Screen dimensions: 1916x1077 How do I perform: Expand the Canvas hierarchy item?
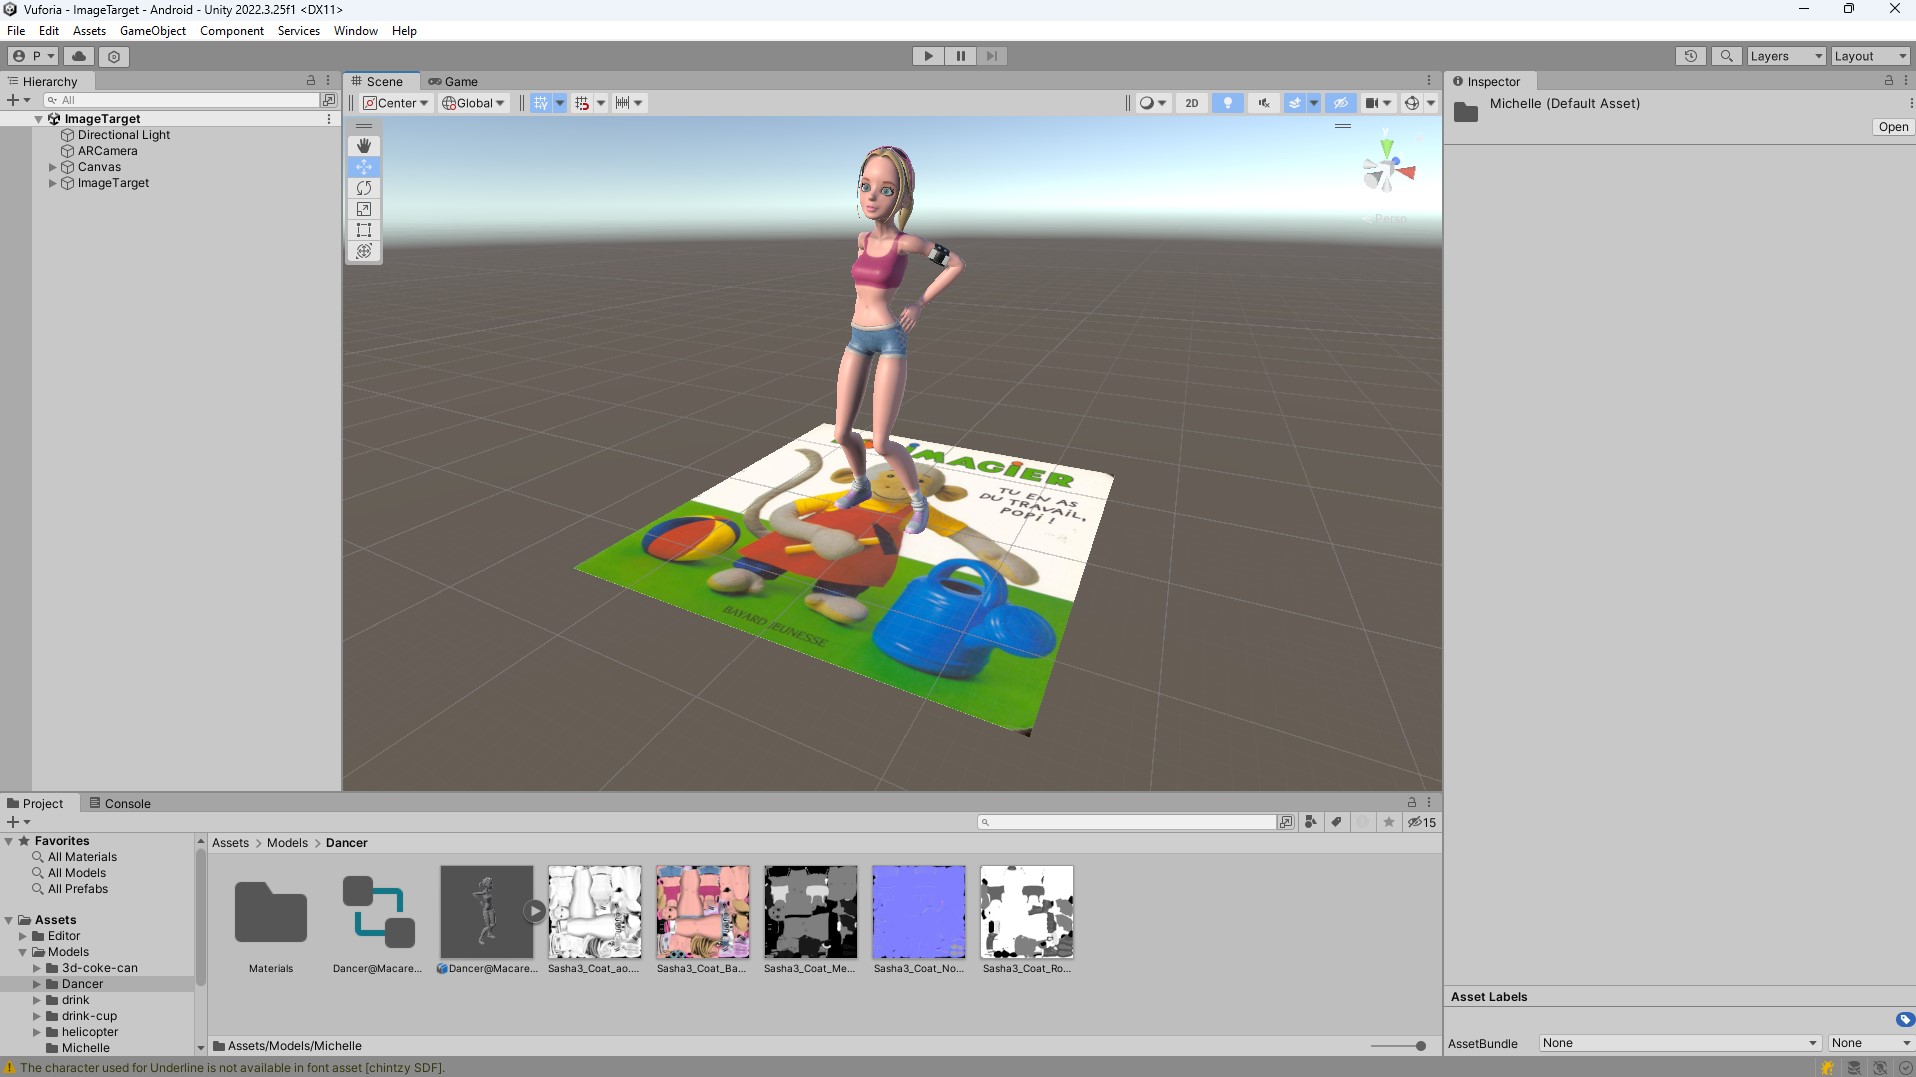click(51, 167)
